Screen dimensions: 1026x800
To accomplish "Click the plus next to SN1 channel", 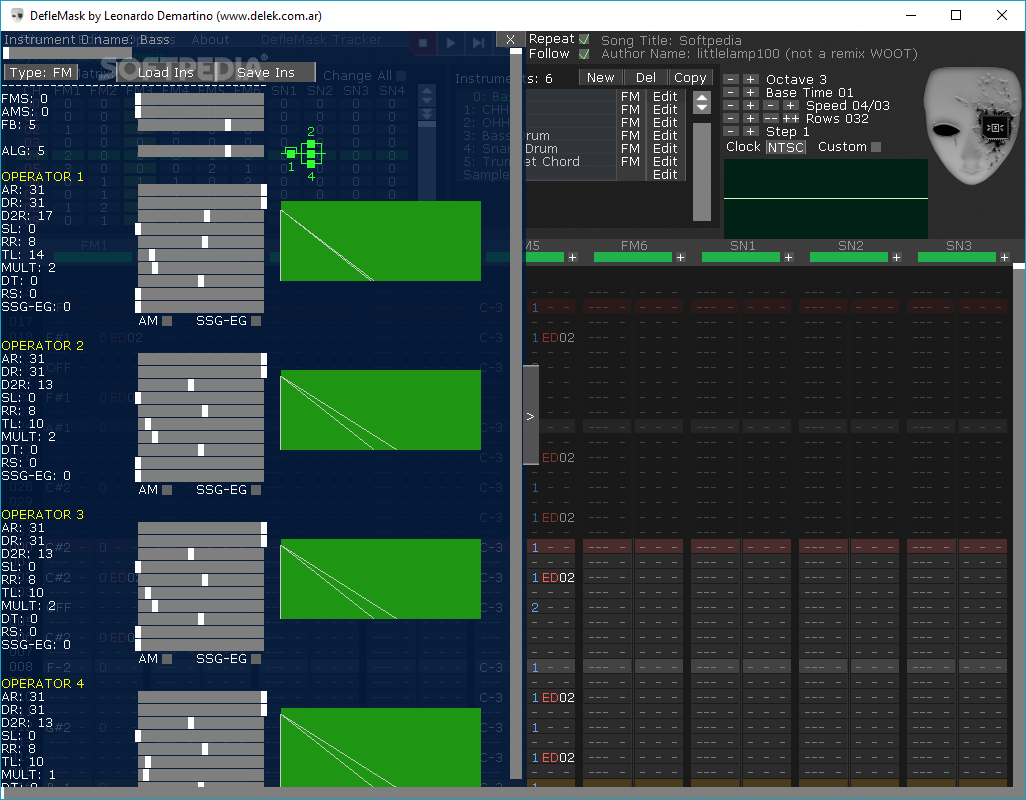I will pos(788,257).
